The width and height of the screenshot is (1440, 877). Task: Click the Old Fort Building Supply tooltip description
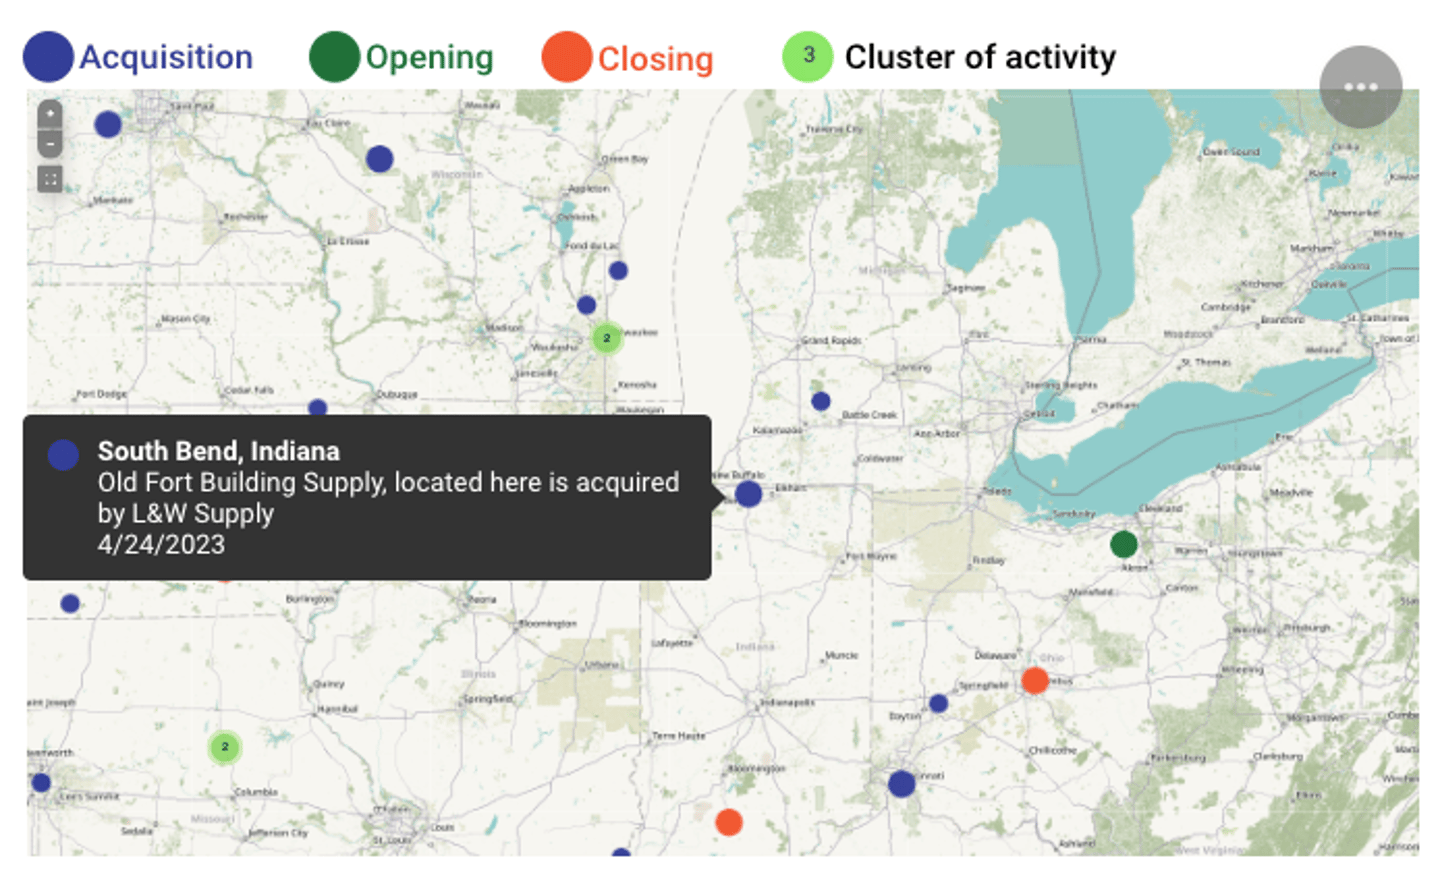pos(388,497)
